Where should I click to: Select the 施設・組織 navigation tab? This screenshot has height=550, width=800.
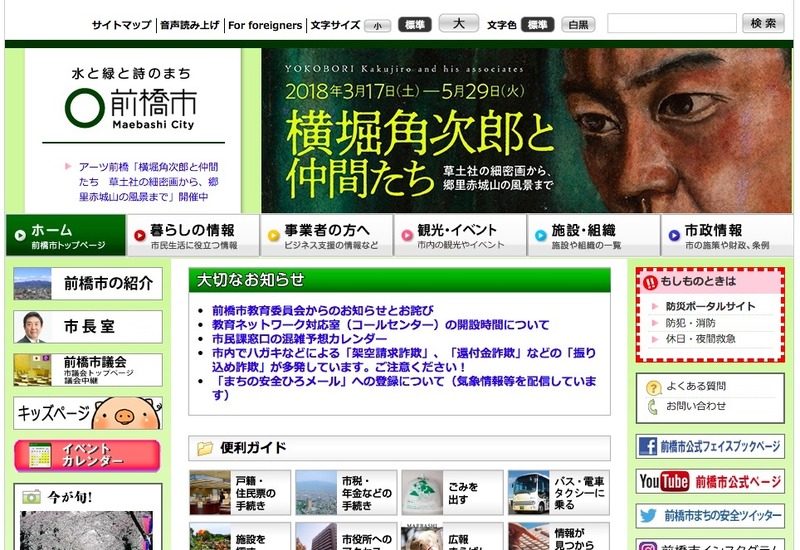pyautogui.click(x=592, y=235)
